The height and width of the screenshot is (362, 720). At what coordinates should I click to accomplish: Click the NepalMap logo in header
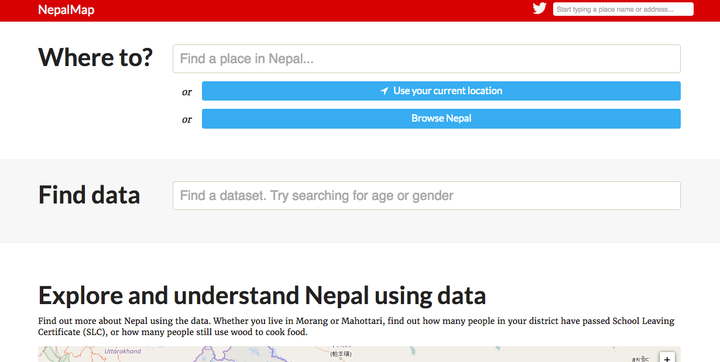click(66, 10)
